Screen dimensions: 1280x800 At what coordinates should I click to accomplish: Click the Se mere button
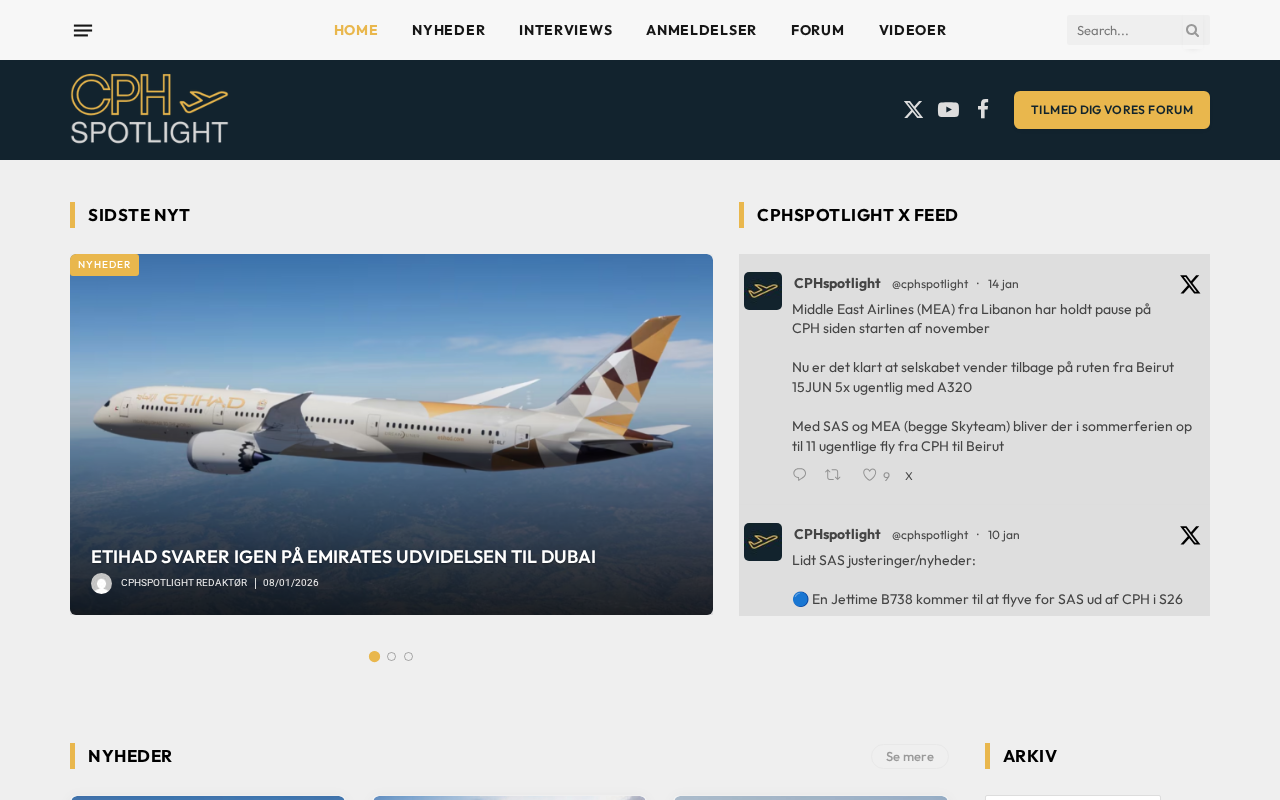pyautogui.click(x=910, y=756)
